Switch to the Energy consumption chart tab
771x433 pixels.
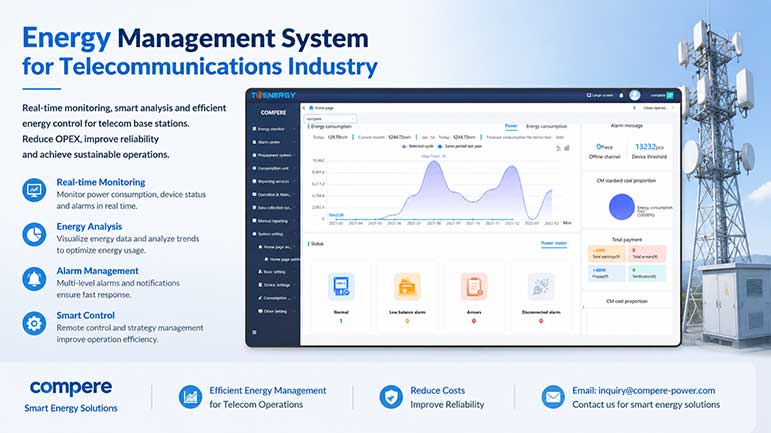pos(546,126)
